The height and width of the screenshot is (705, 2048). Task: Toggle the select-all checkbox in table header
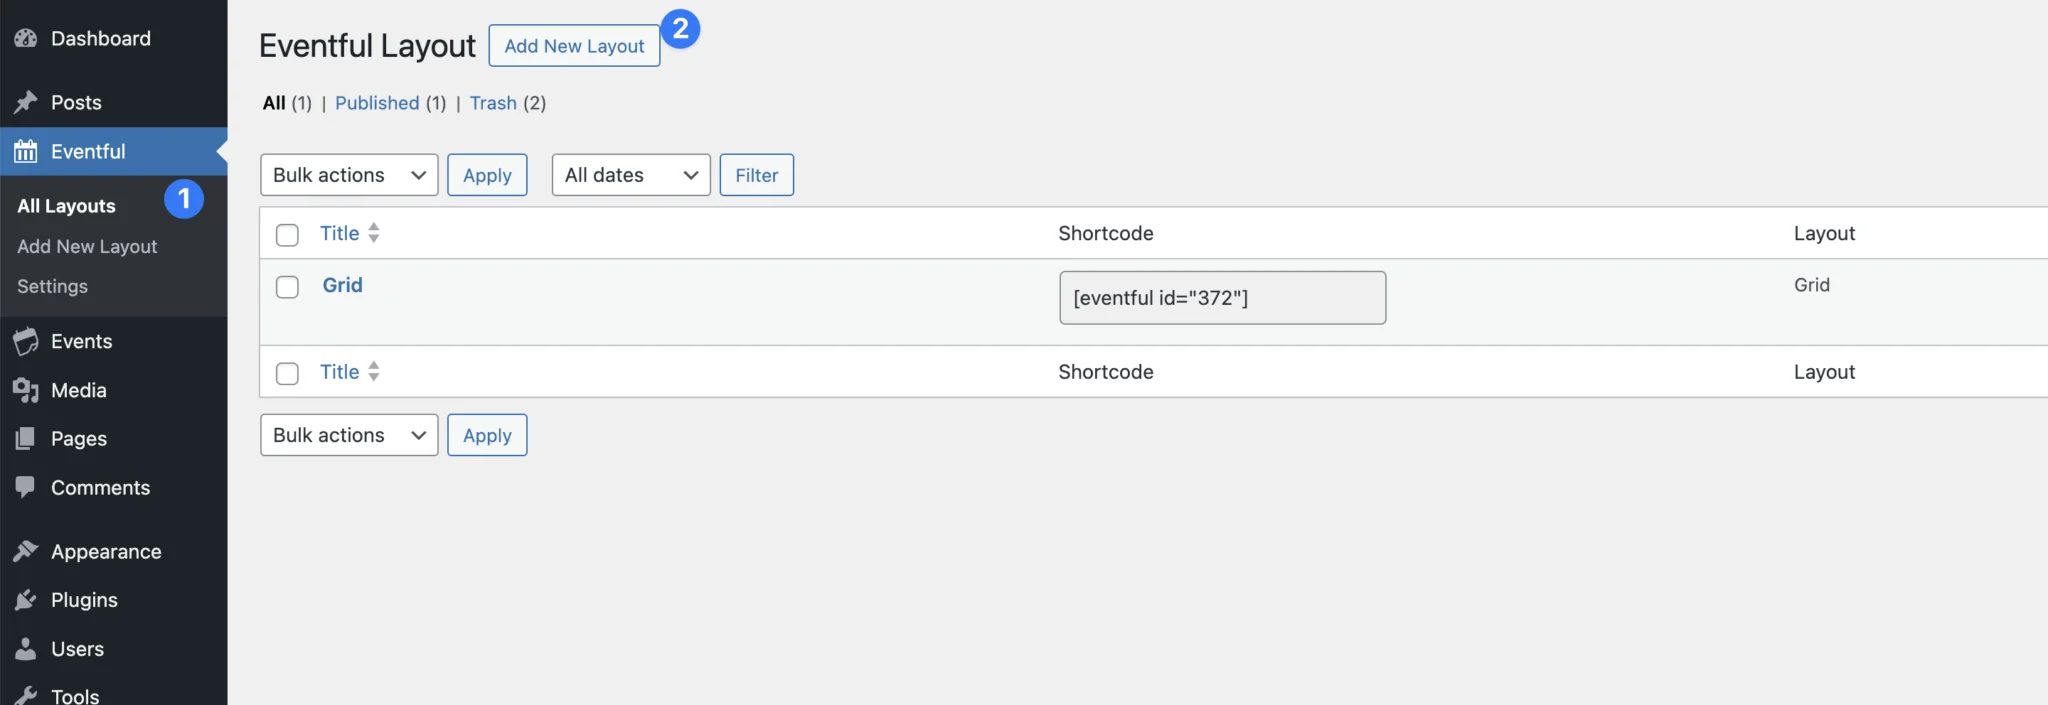[x=287, y=235]
